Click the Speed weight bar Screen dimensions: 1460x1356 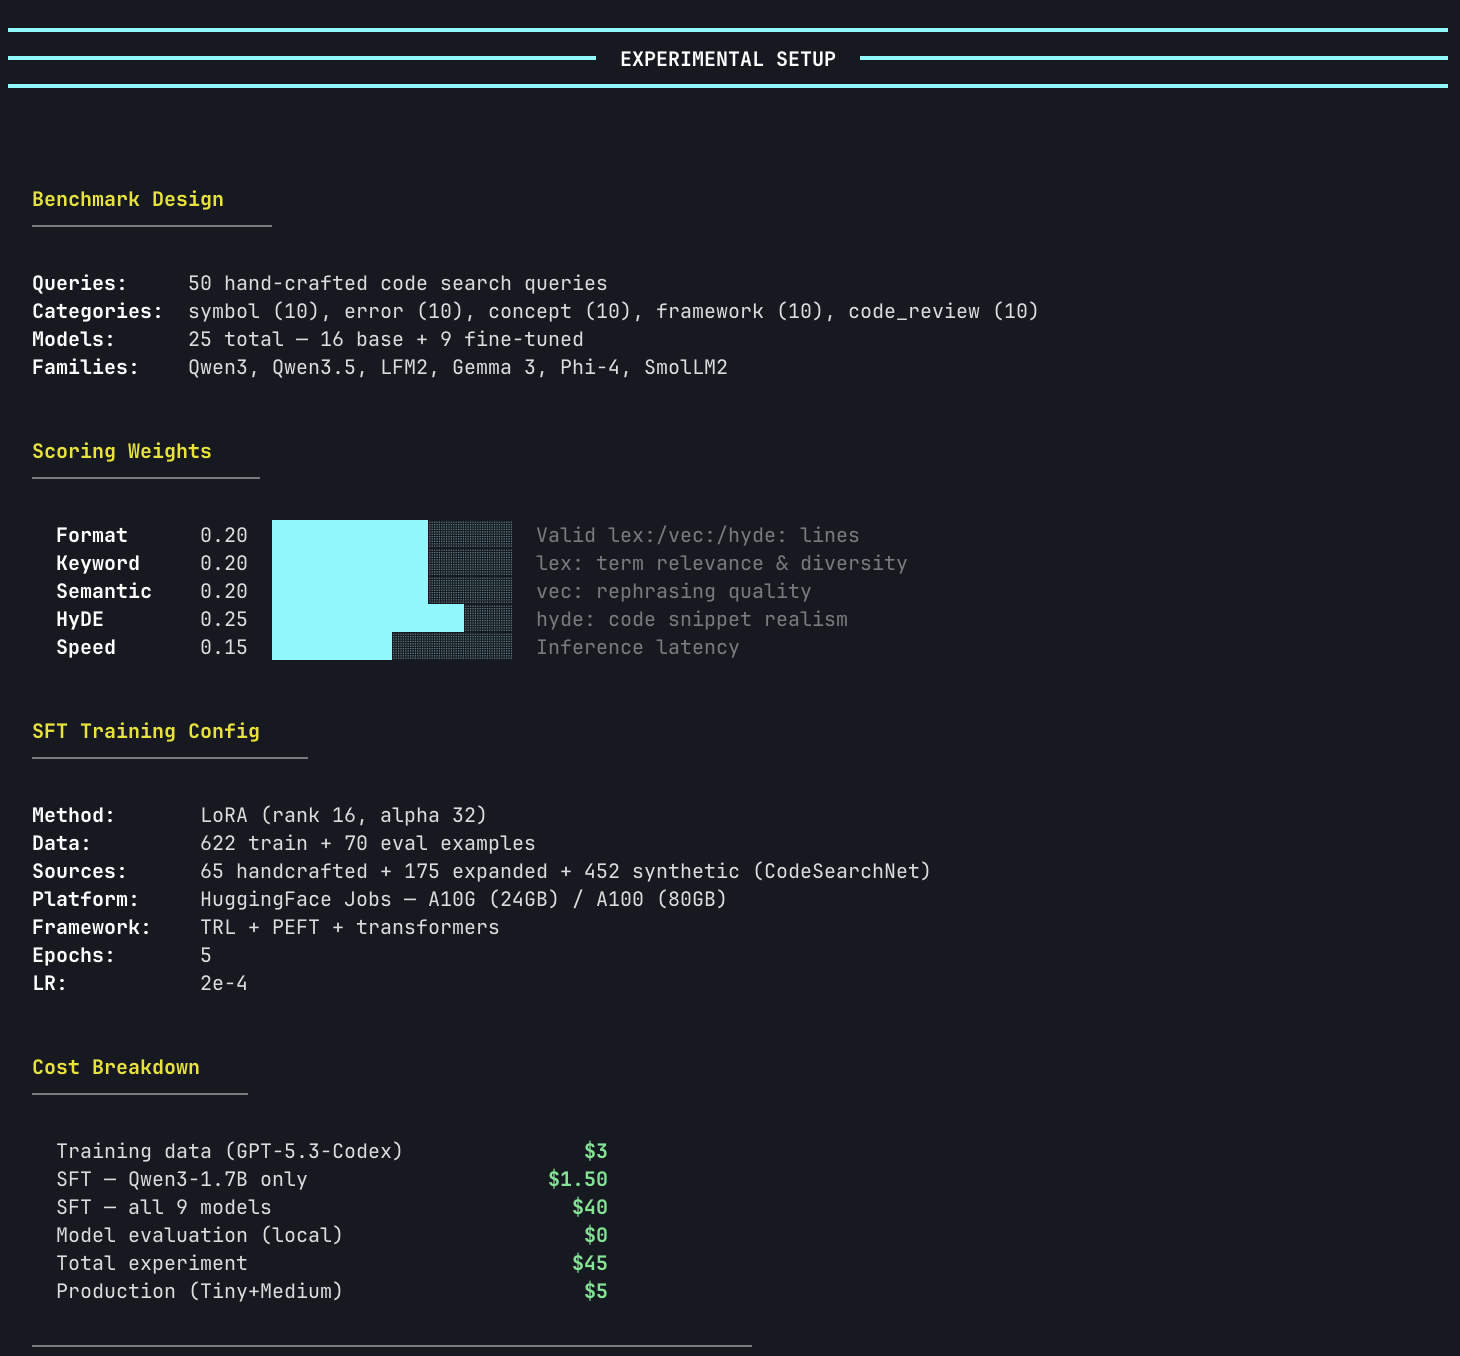392,647
